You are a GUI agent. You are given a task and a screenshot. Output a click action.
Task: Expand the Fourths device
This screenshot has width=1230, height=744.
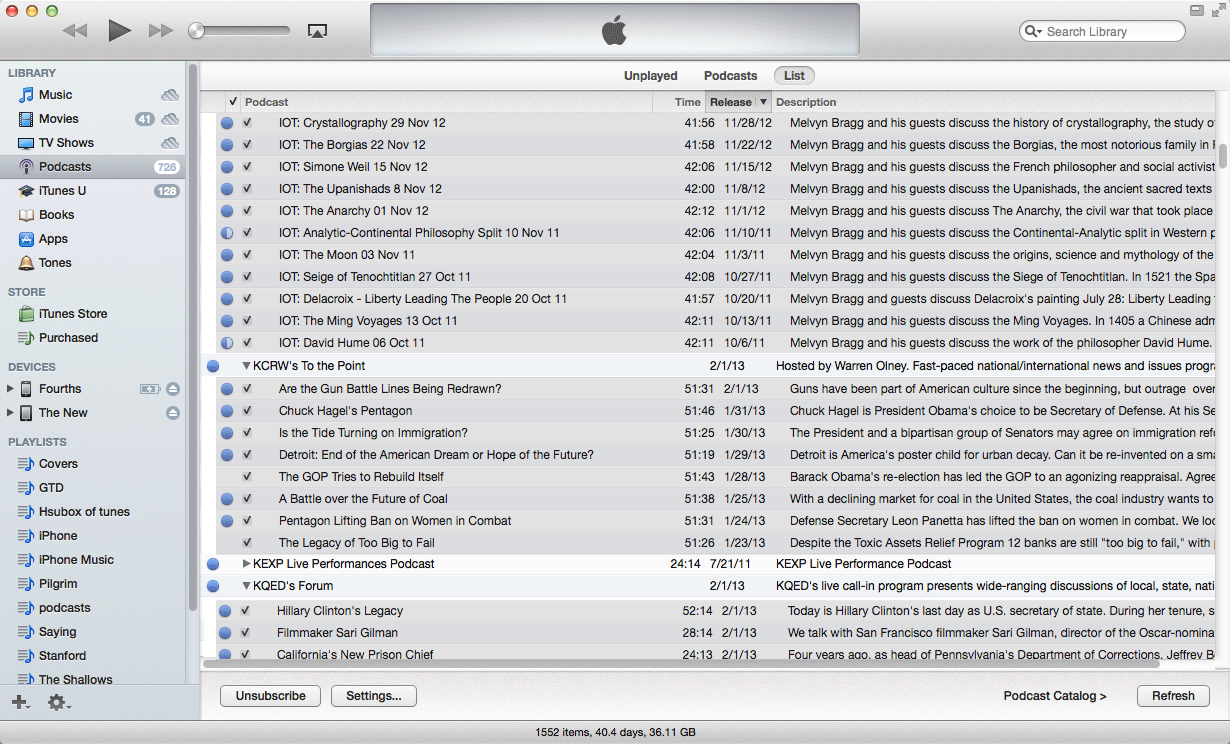pyautogui.click(x=11, y=389)
